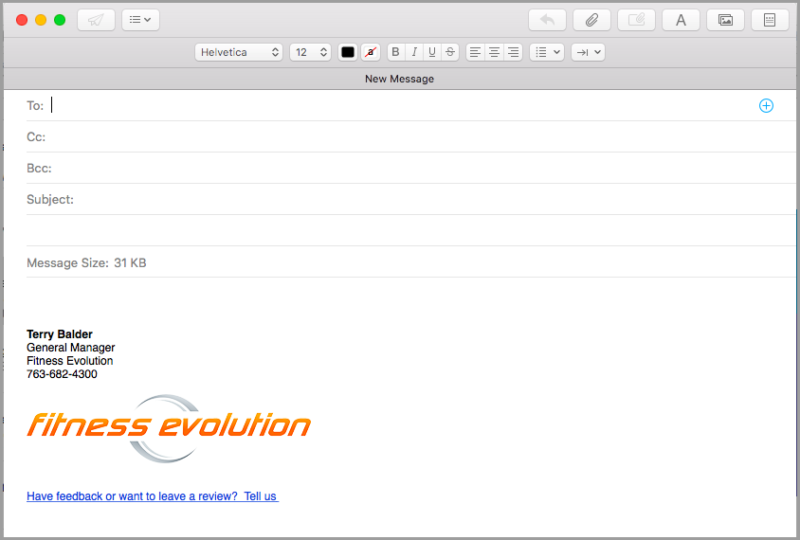Click the Terry Balder signature name

(x=59, y=334)
